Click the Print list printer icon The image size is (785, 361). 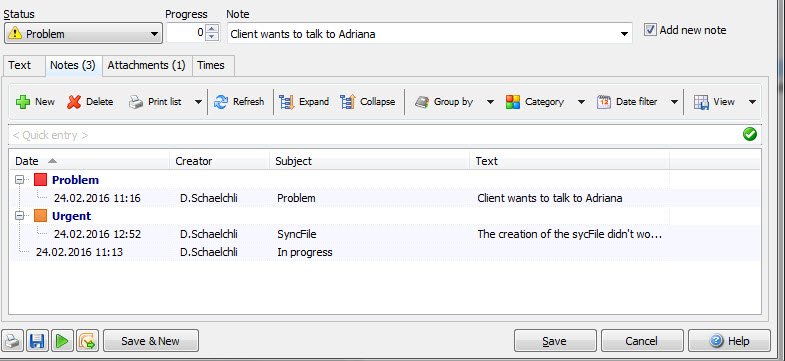136,102
